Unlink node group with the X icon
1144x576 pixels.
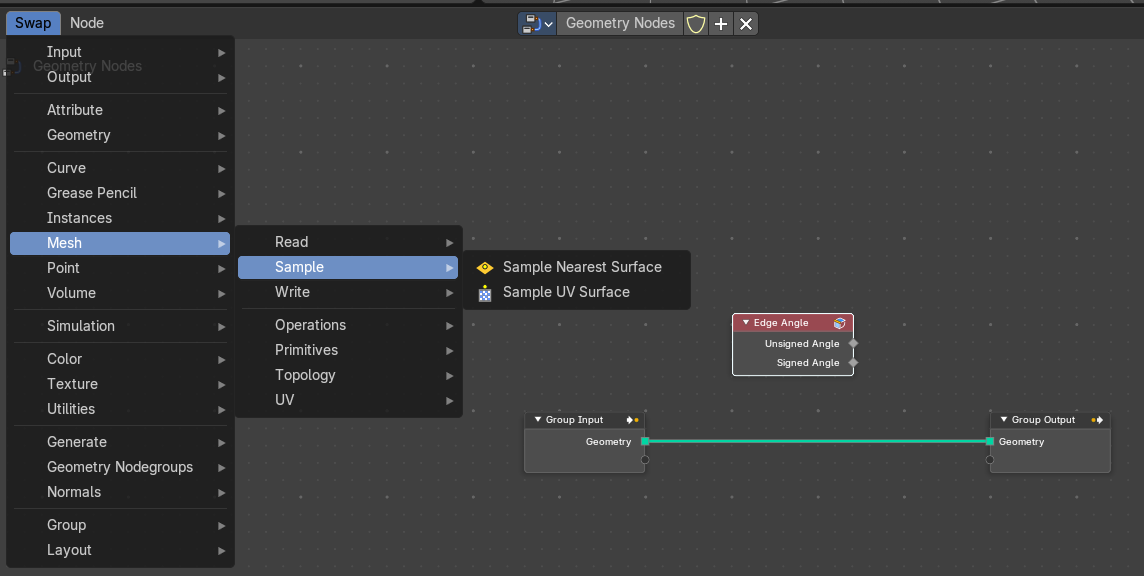tap(746, 23)
